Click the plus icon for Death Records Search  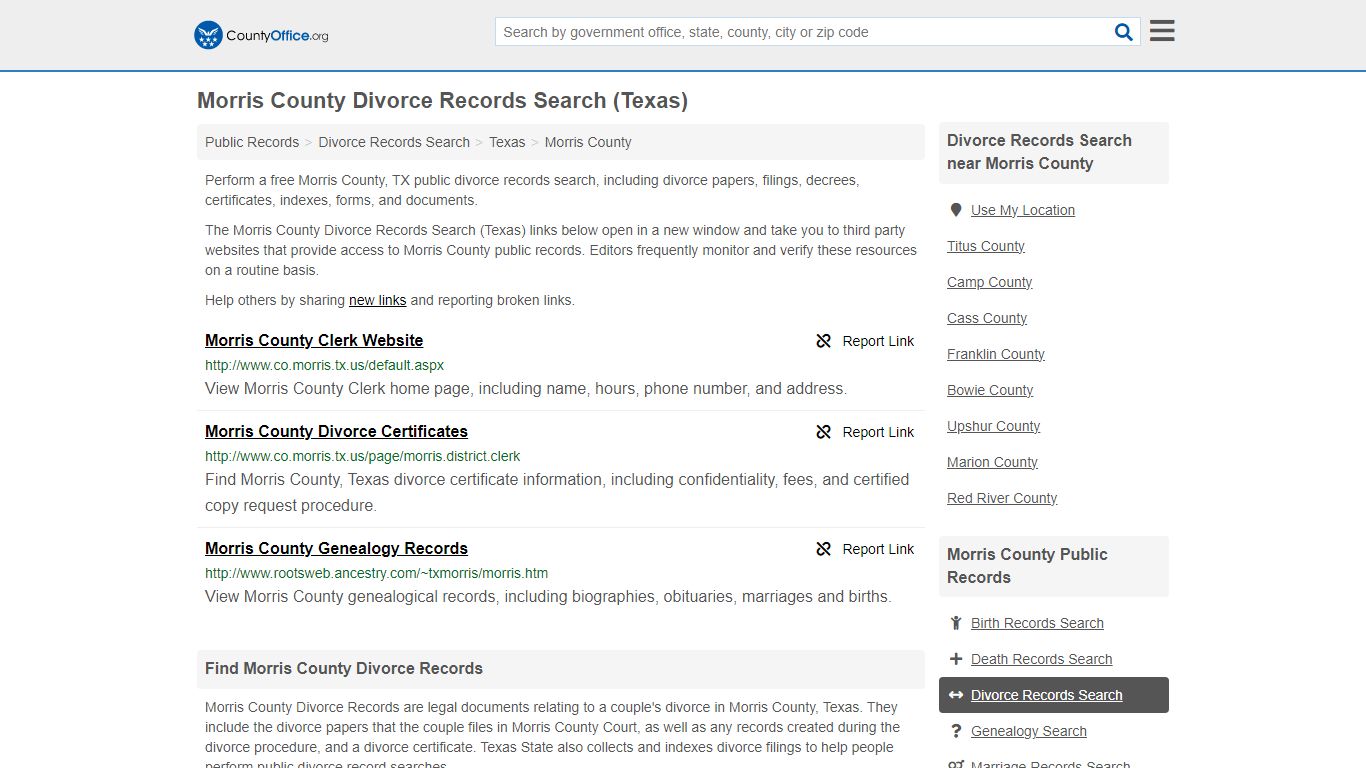pos(956,659)
